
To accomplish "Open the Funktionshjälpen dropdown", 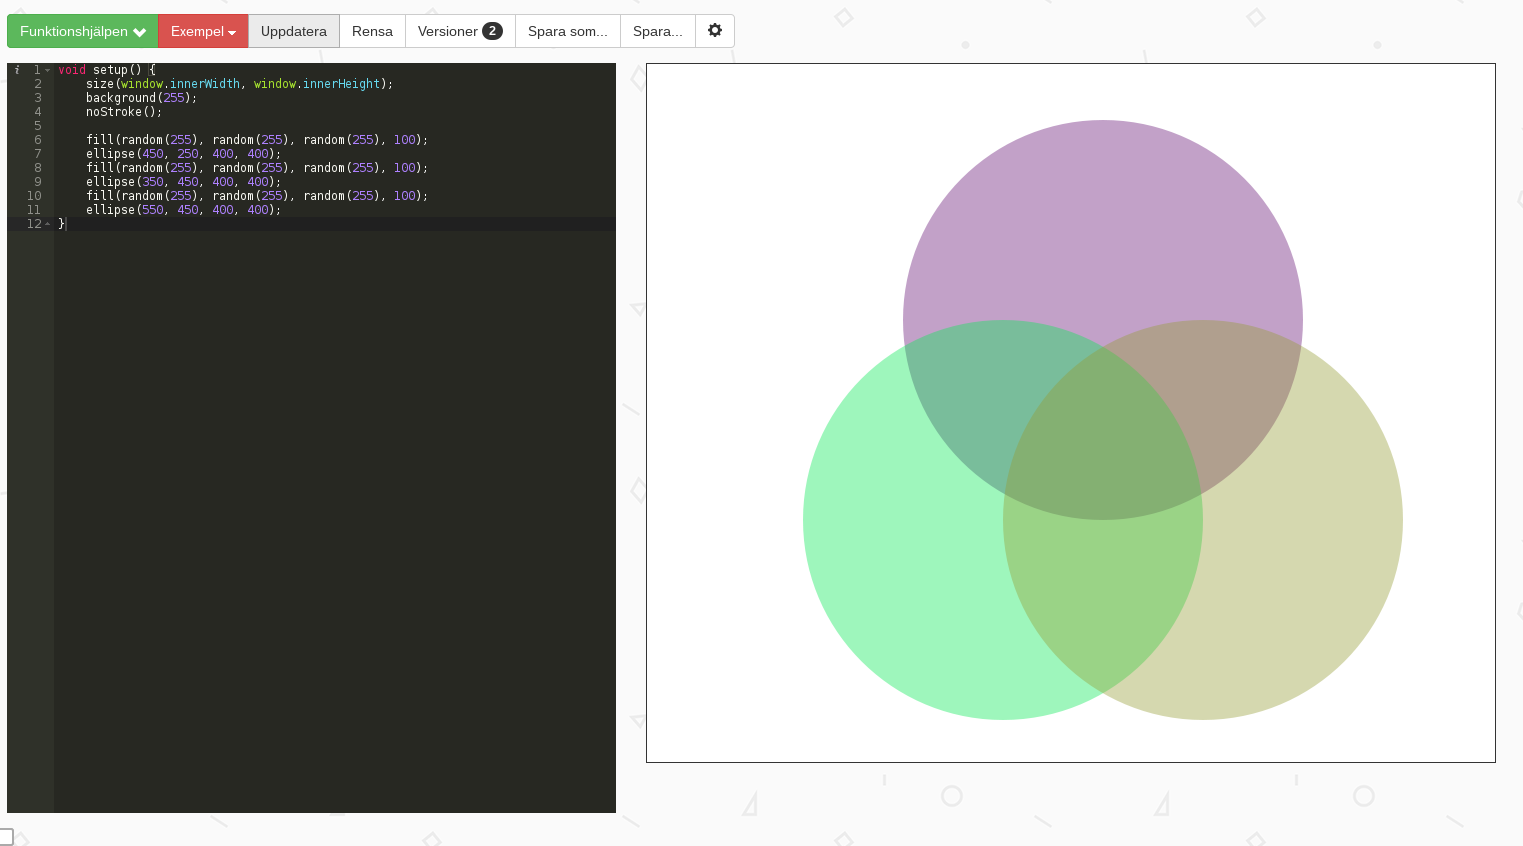I will pyautogui.click(x=83, y=31).
